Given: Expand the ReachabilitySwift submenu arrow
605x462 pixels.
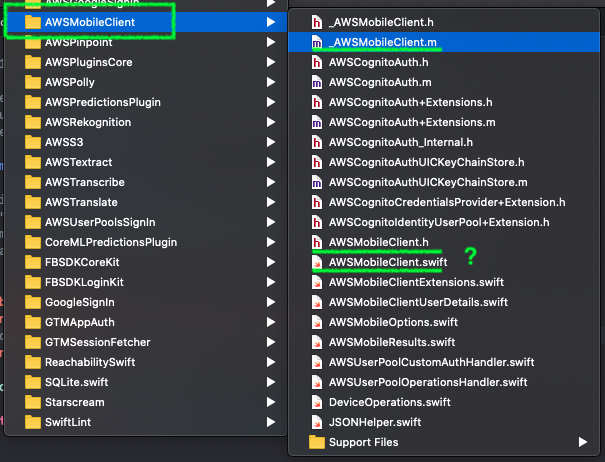Looking at the screenshot, I should 271,362.
